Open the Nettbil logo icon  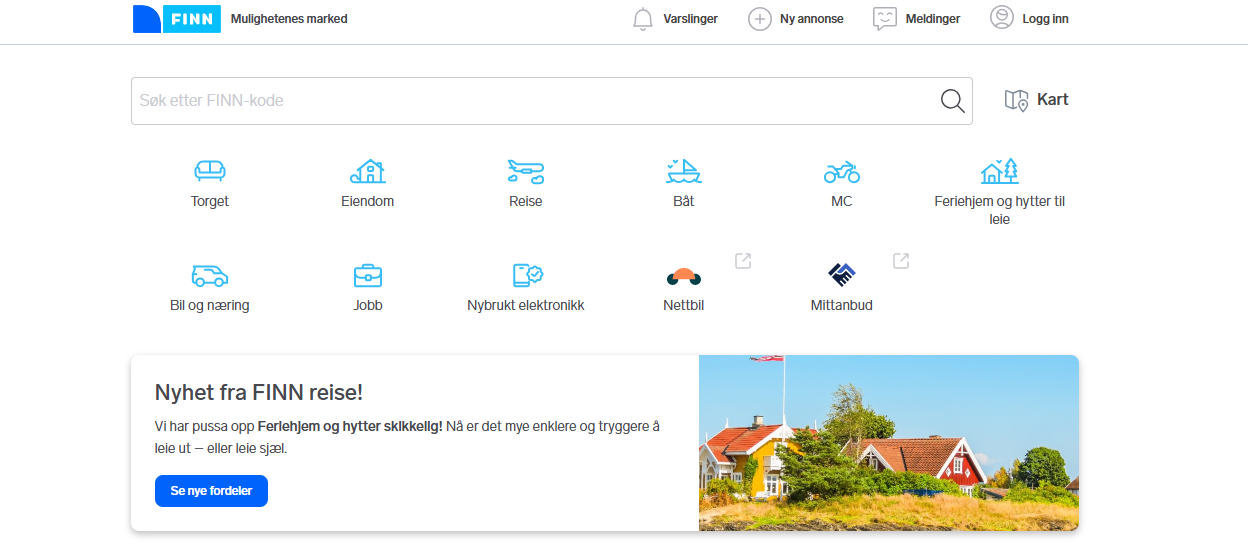(x=684, y=276)
